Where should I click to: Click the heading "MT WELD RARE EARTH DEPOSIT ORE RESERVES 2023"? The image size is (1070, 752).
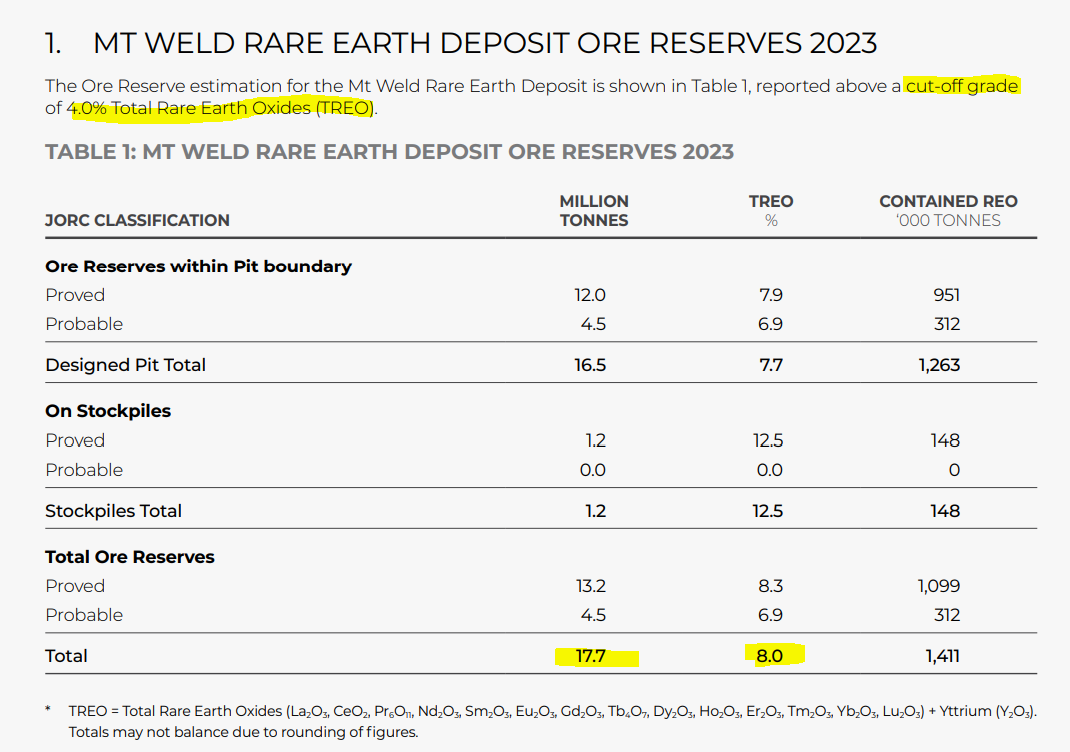coord(485,43)
